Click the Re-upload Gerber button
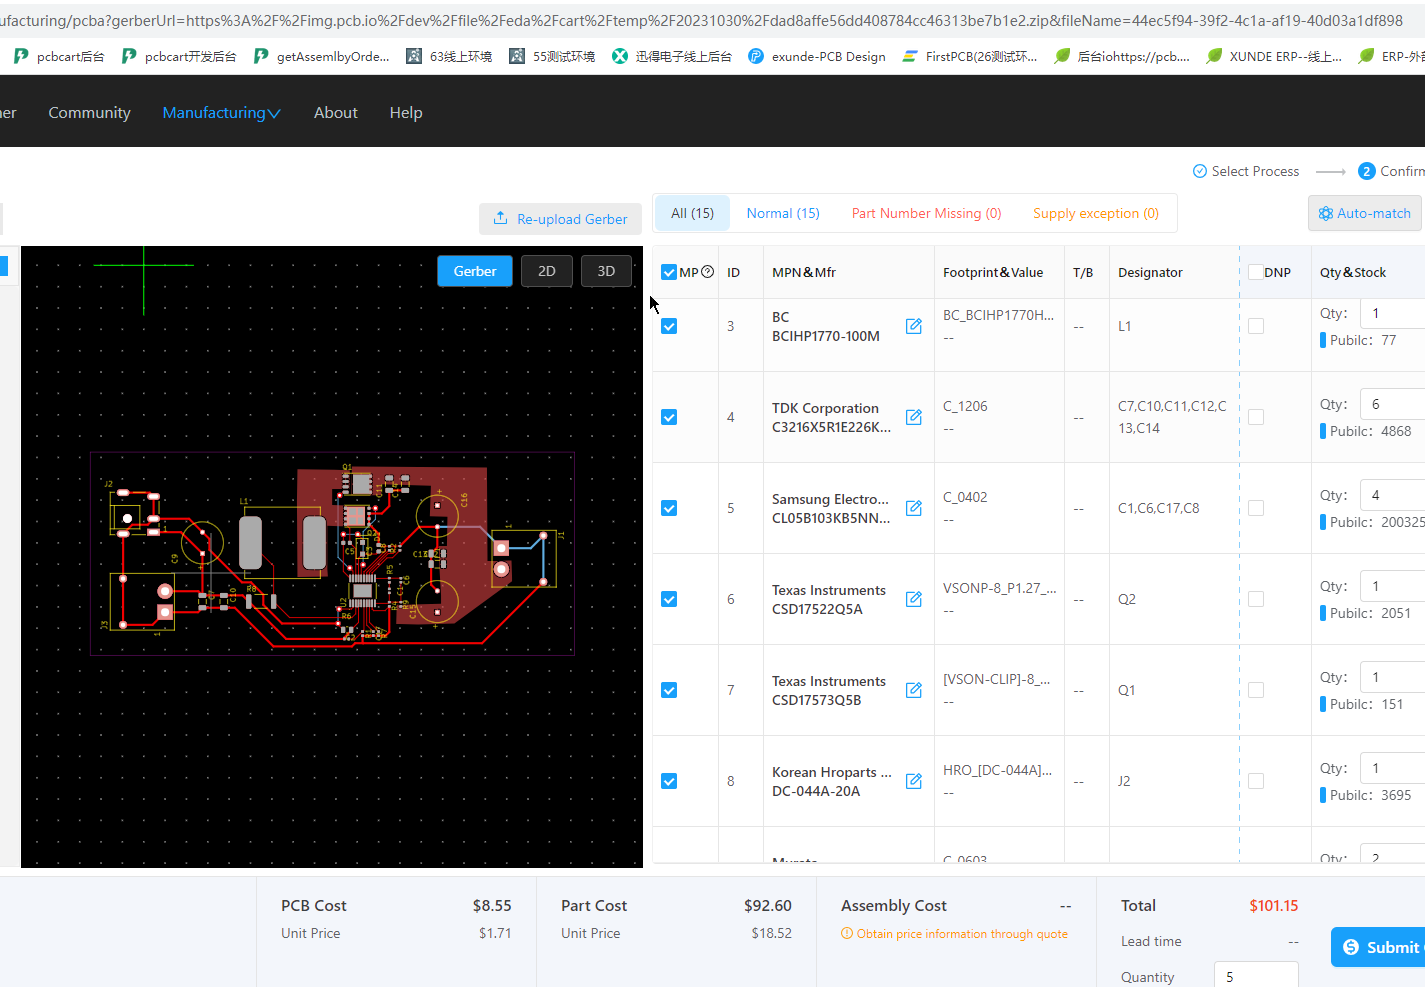Viewport: 1425px width, 987px height. click(560, 219)
